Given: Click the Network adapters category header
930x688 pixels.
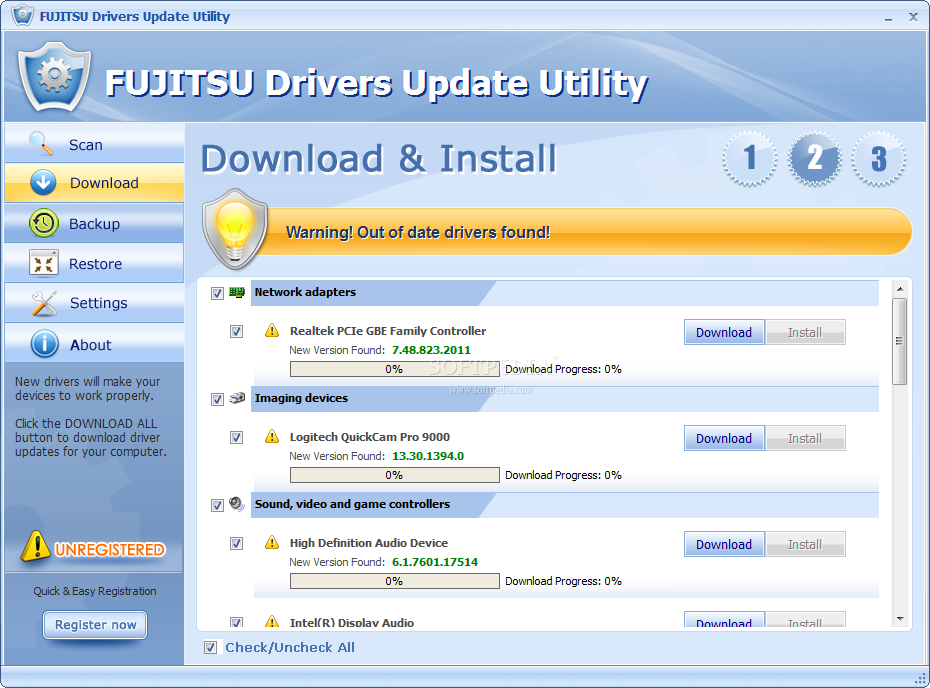Looking at the screenshot, I should pos(565,293).
